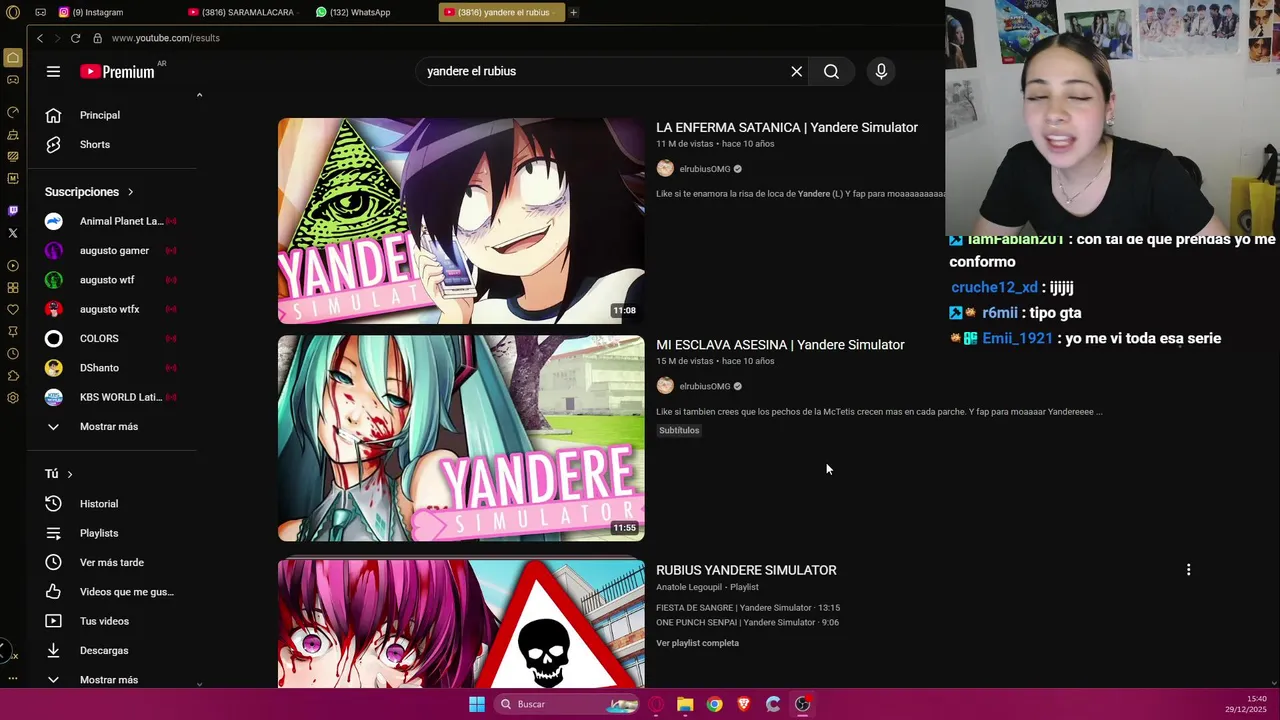Image resolution: width=1280 pixels, height=720 pixels.
Task: Launch Google Chrome from taskbar
Action: pyautogui.click(x=714, y=704)
